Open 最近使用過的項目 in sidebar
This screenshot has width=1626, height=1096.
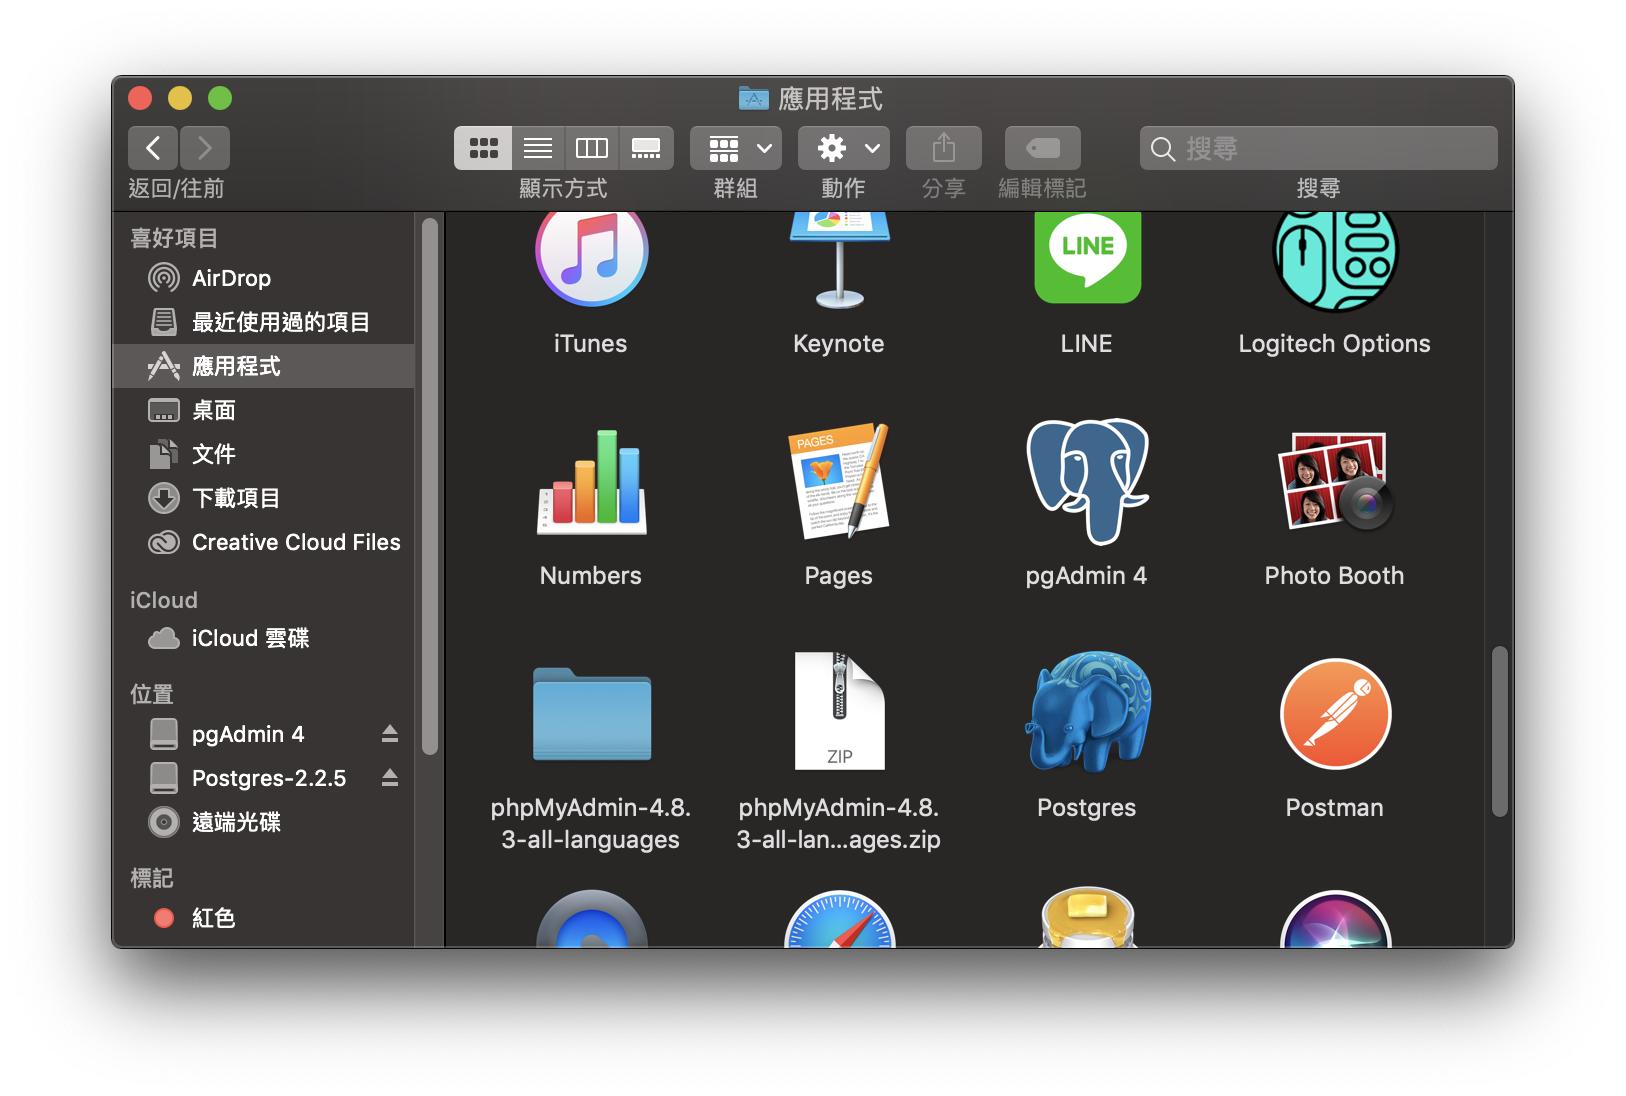[264, 322]
